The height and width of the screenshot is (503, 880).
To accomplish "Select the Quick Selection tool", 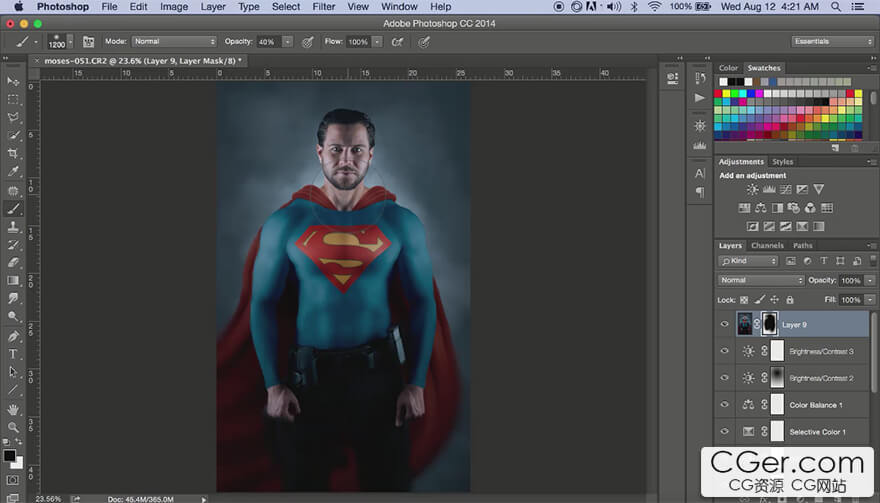I will tap(12, 135).
